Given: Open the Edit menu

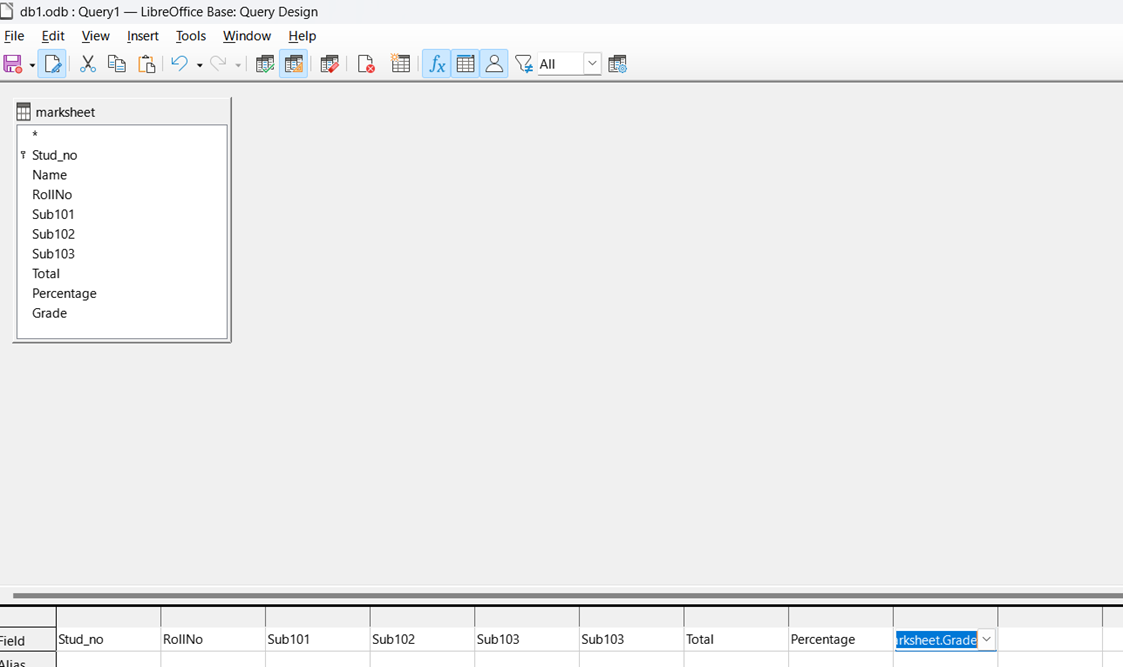Looking at the screenshot, I should click(x=52, y=36).
